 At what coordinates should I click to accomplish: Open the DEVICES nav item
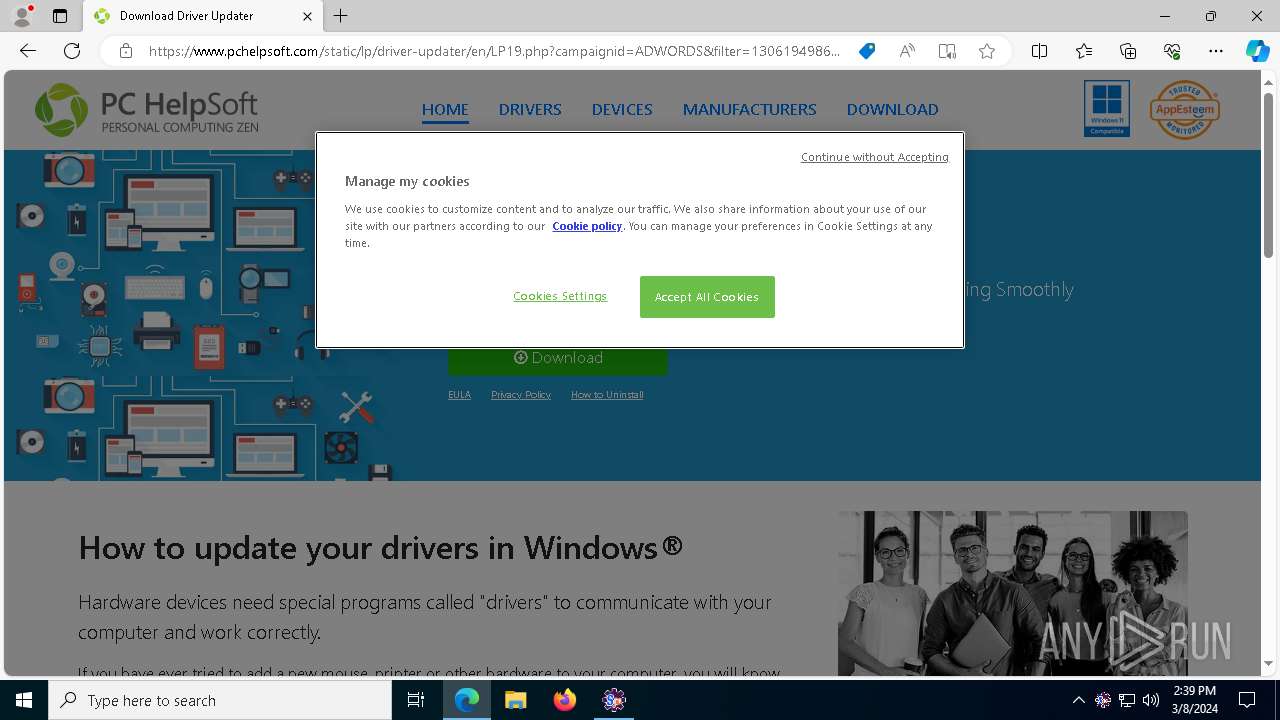pyautogui.click(x=622, y=109)
